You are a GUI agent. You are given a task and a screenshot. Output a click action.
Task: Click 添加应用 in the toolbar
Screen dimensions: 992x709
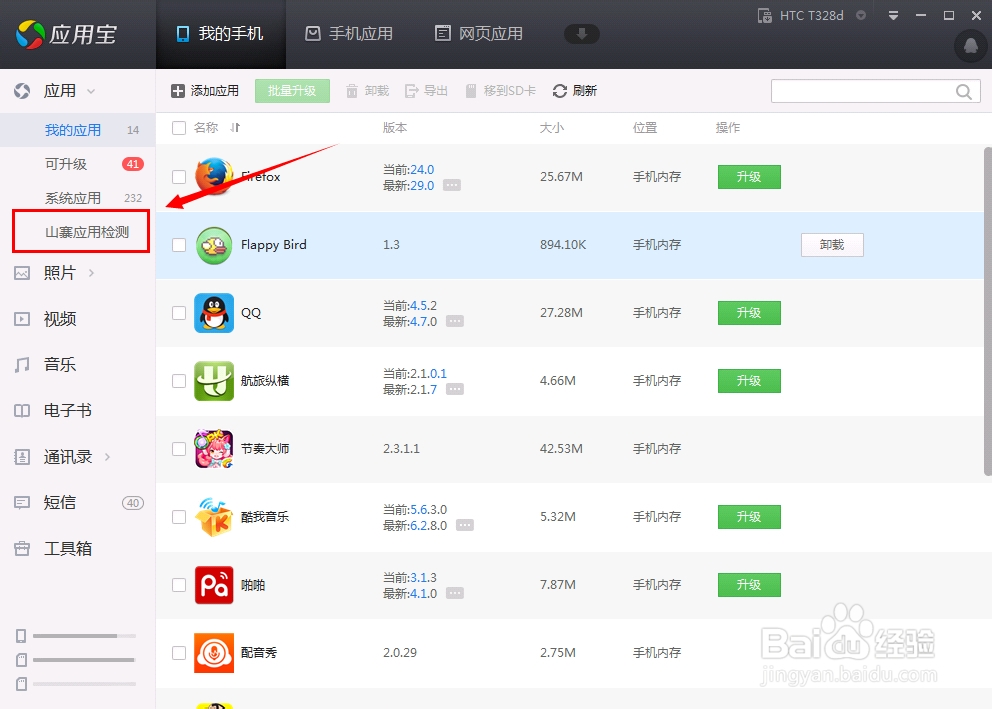[205, 91]
